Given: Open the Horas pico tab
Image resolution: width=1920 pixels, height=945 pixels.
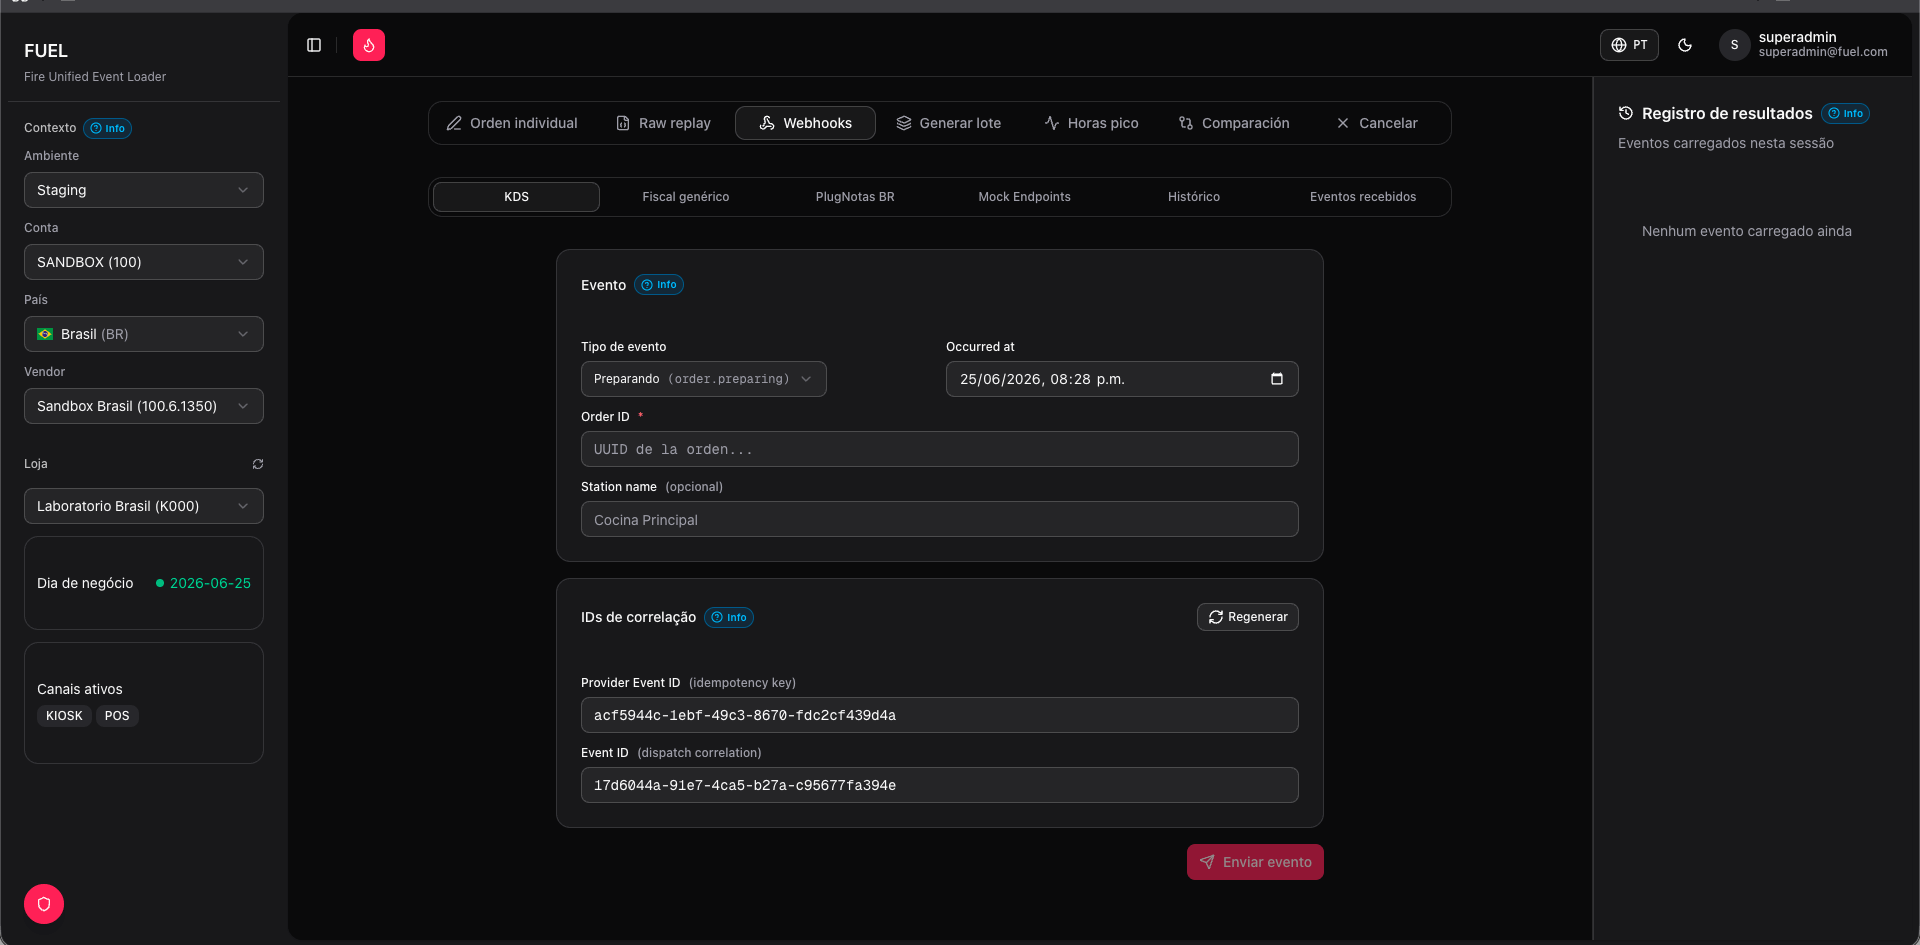Looking at the screenshot, I should click(1091, 123).
